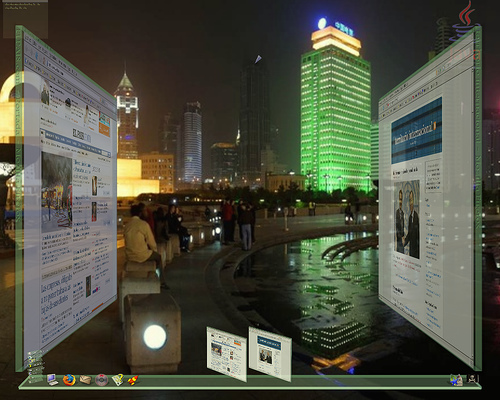Click the red rocket launcher icon
The width and height of the screenshot is (500, 400).
tap(133, 380)
